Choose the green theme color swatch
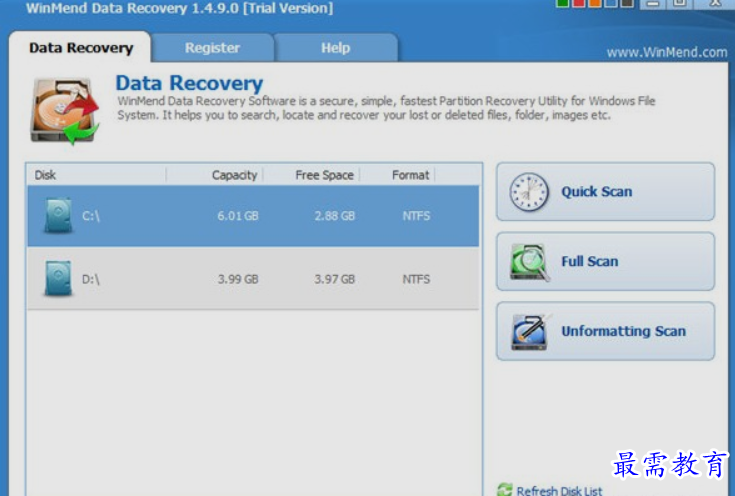The height and width of the screenshot is (496, 735). (x=562, y=3)
